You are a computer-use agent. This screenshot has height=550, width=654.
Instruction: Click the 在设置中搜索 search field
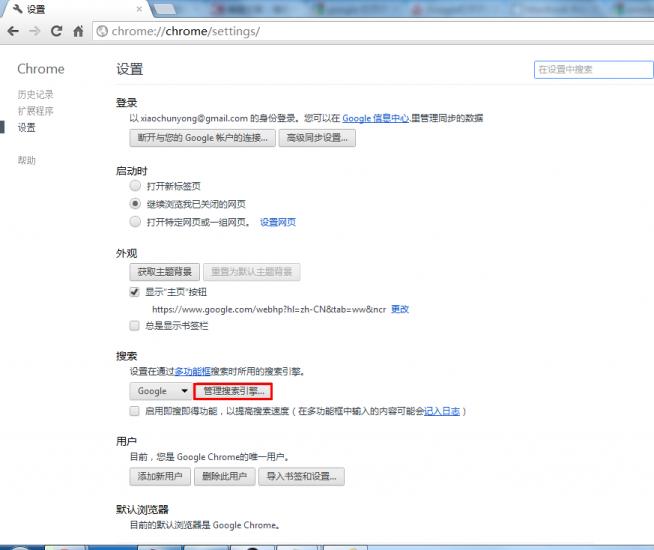click(594, 70)
